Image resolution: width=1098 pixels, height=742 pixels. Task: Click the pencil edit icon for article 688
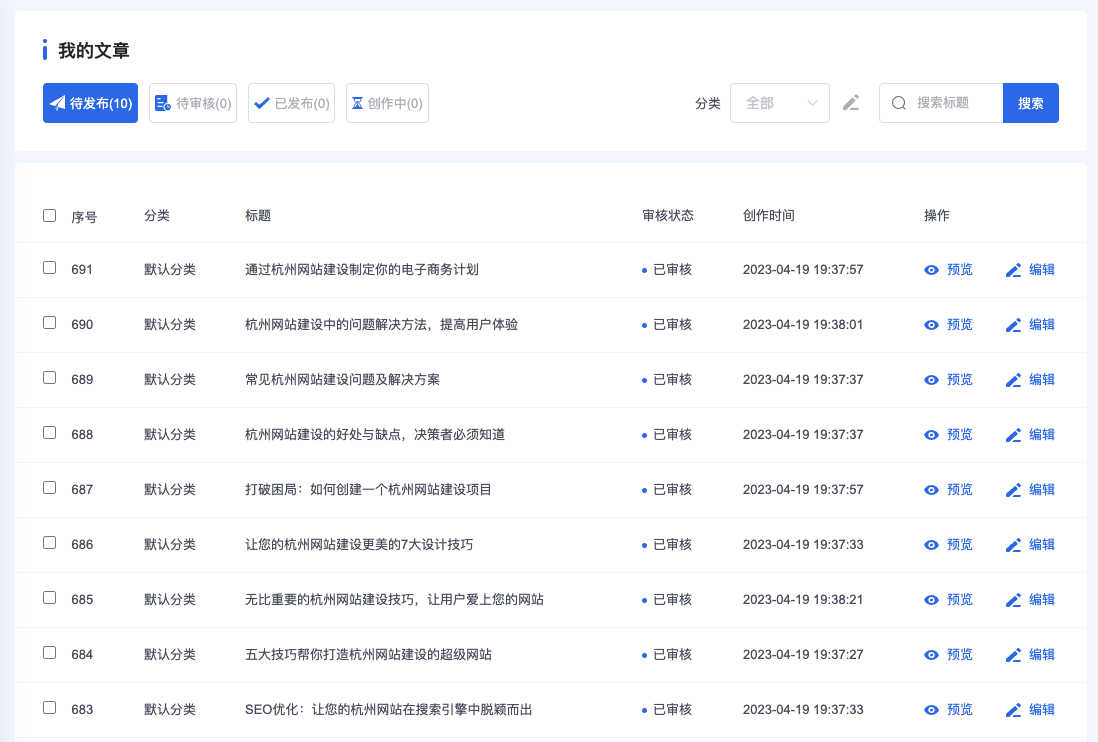pyautogui.click(x=1013, y=435)
